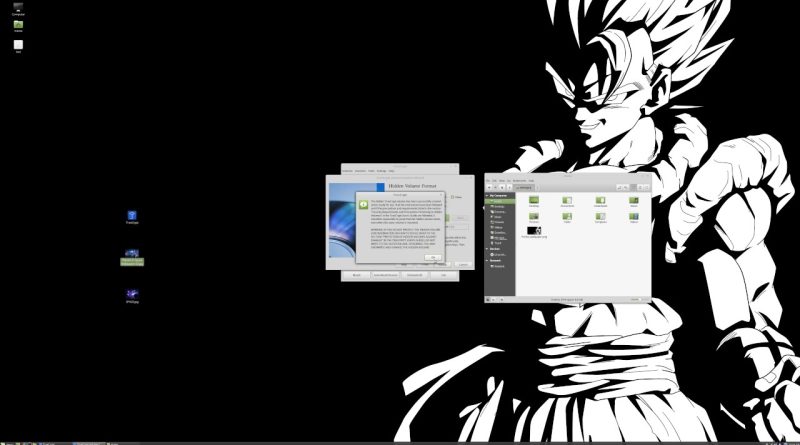800x445 pixels.
Task: Click the search icon in file manager toolbar
Action: click(x=626, y=187)
